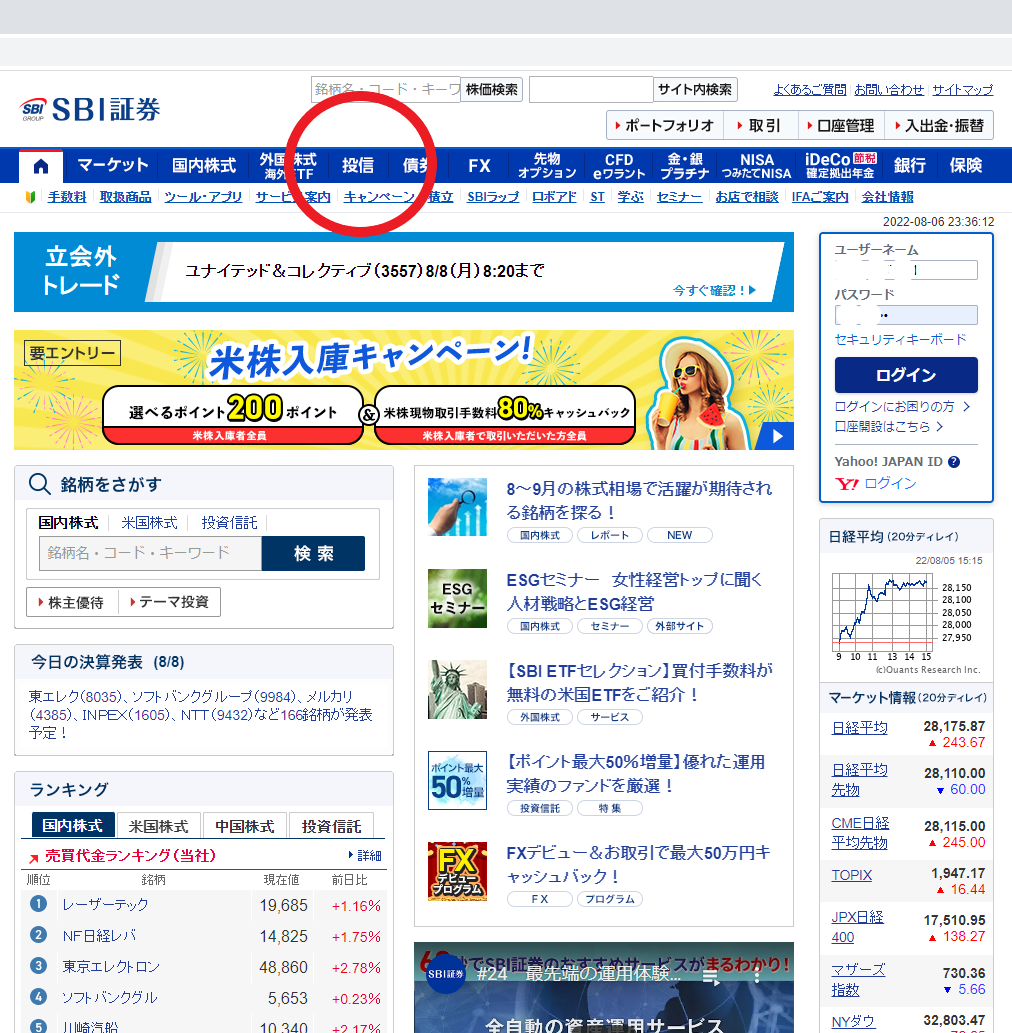Open the 投信 navigation menu

coord(358,165)
